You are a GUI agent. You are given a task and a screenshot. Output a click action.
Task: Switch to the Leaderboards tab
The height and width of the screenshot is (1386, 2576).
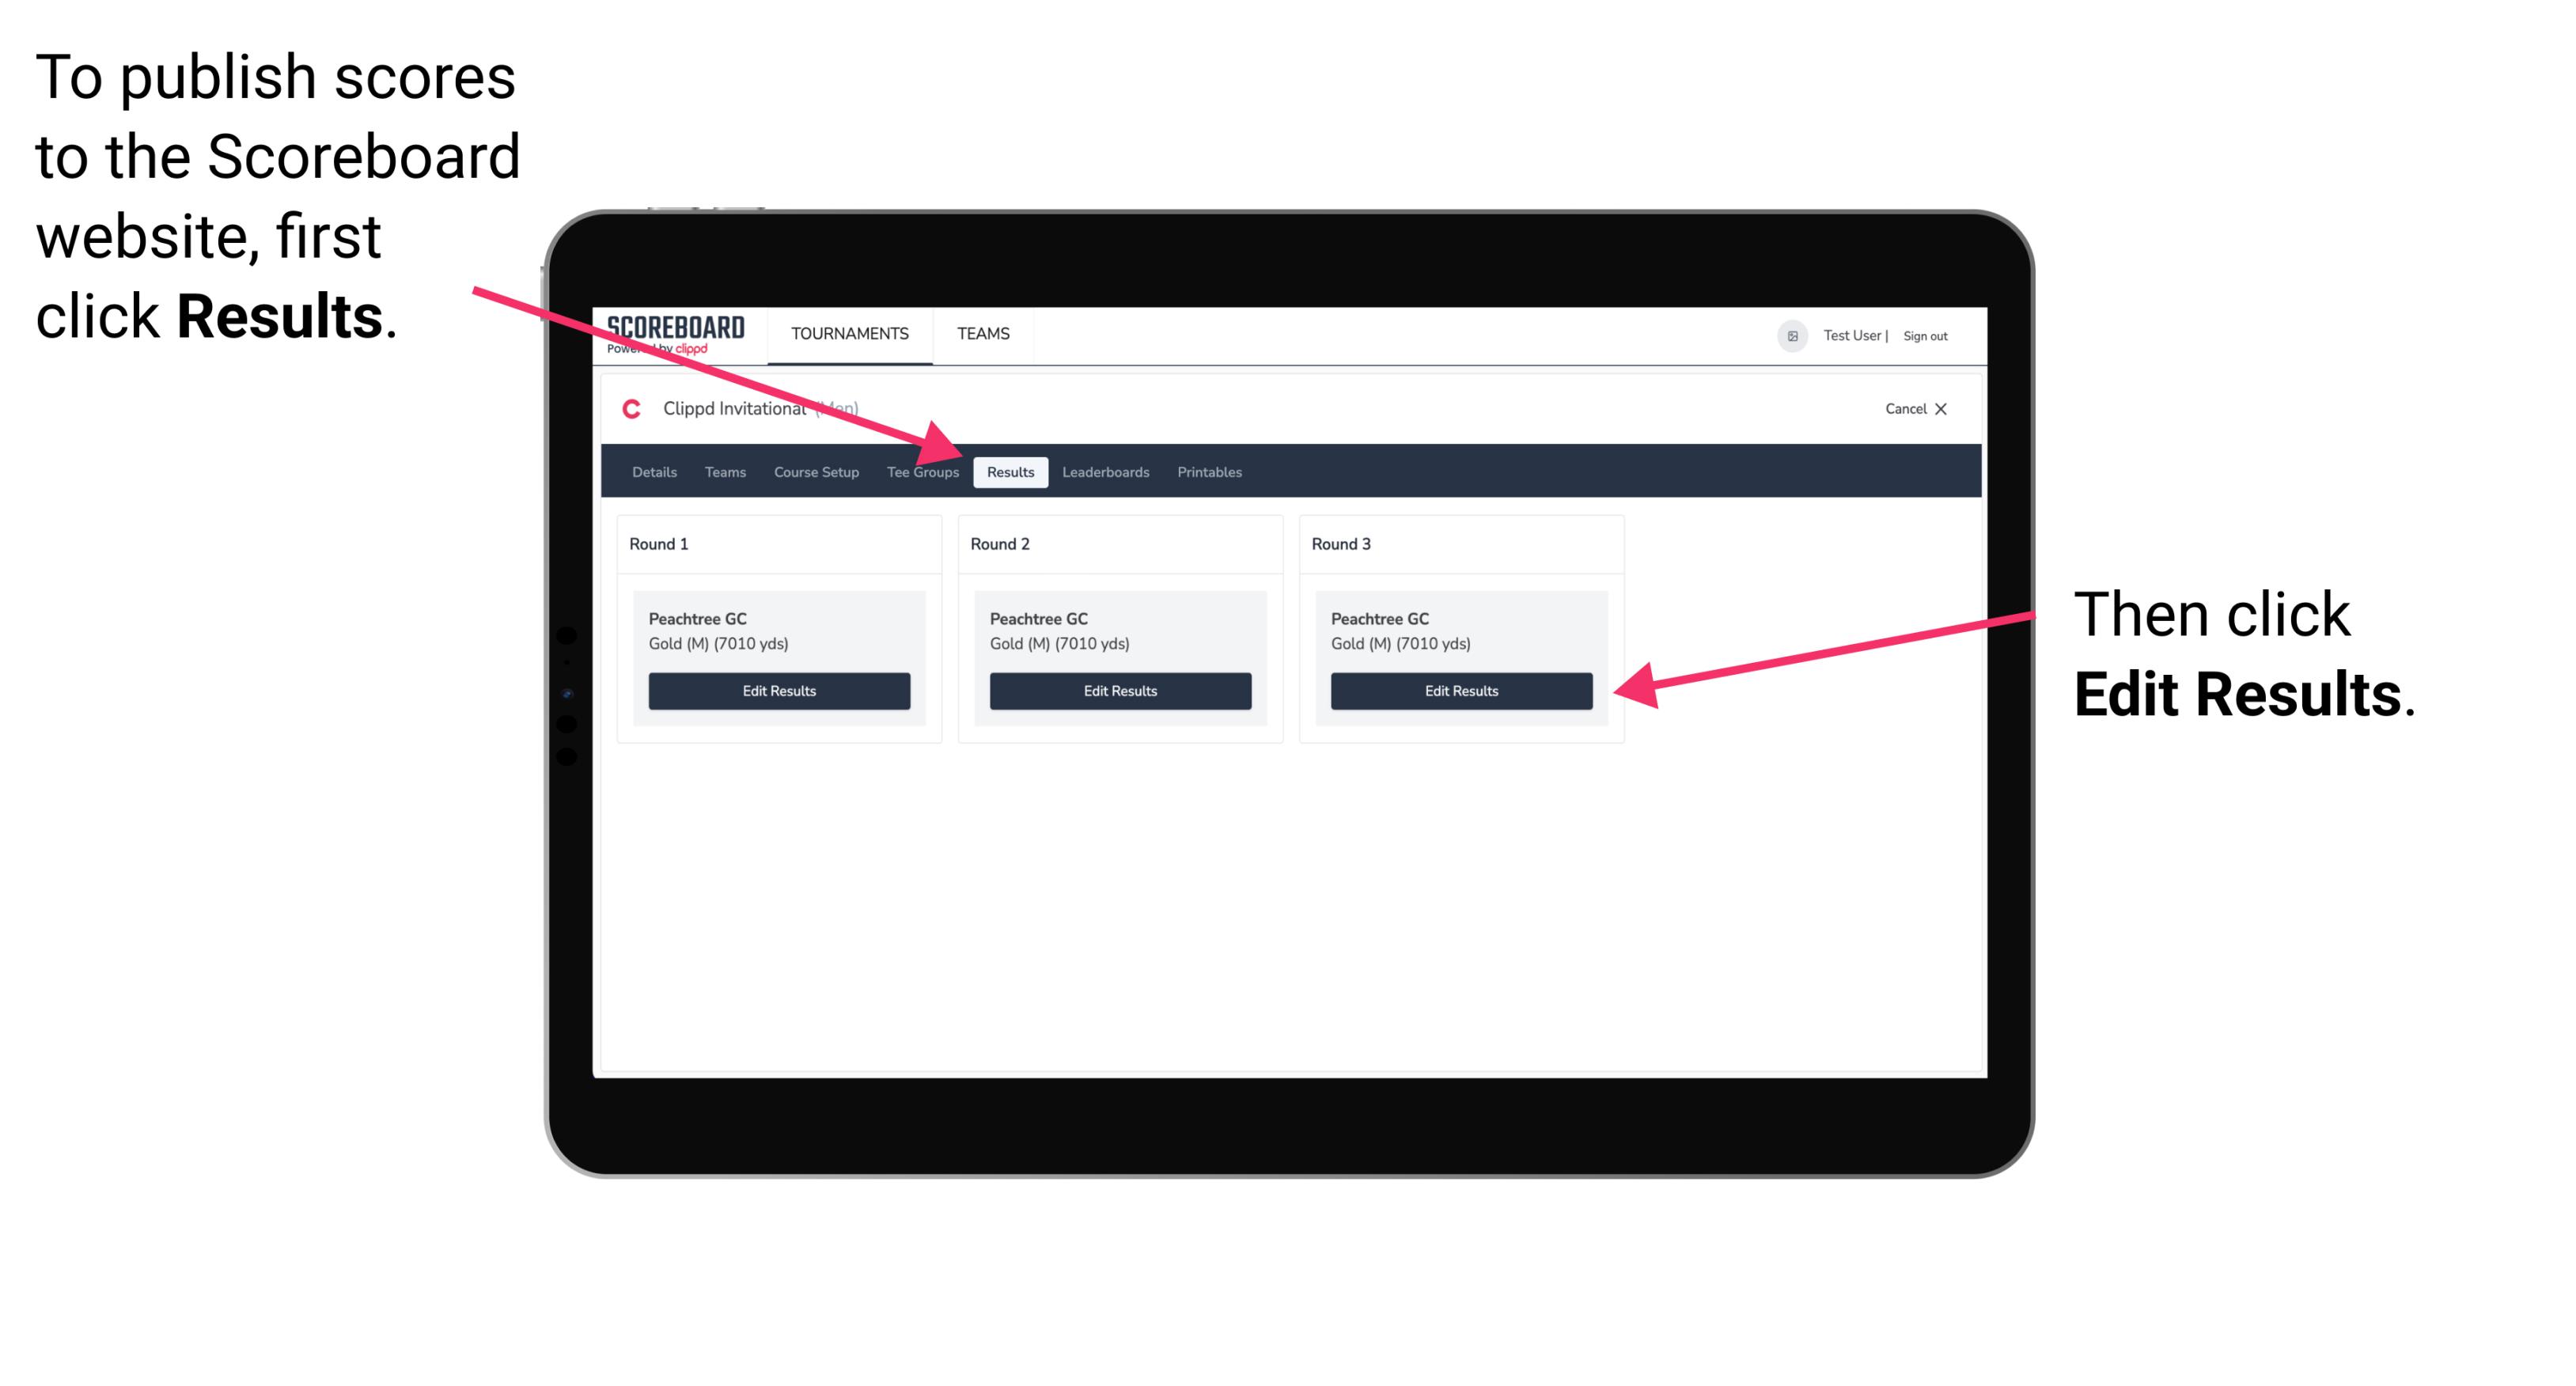pos(1106,473)
